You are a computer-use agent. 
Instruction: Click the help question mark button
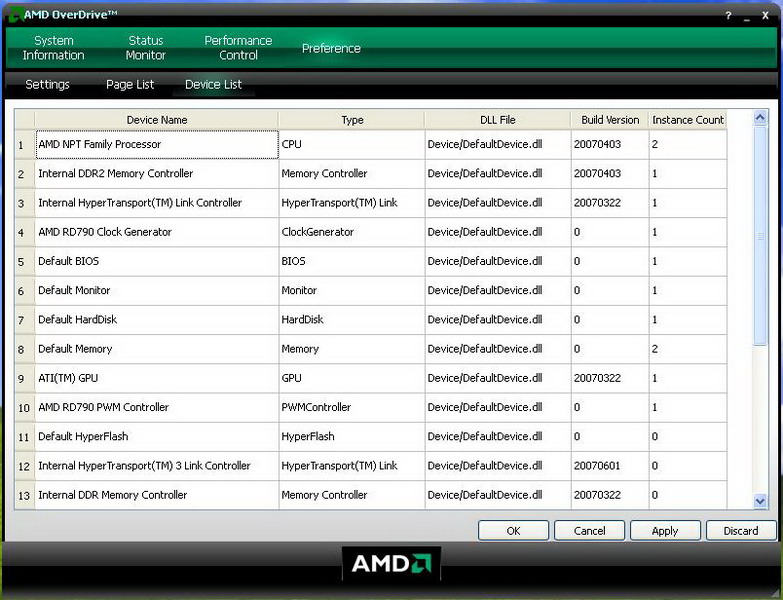point(728,15)
